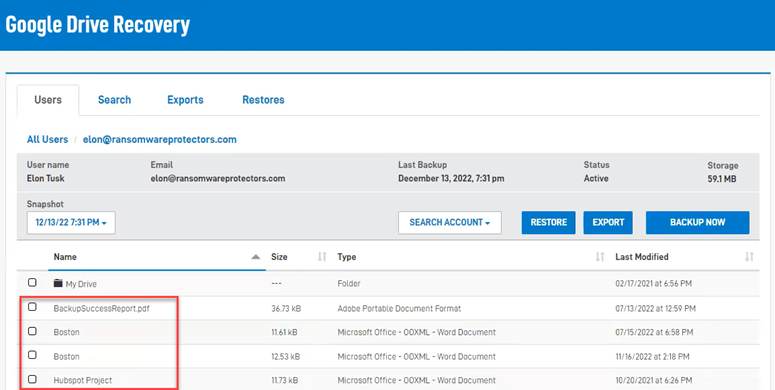775x390 pixels.
Task: Click the 59.1 MB storage value
Action: 722,179
